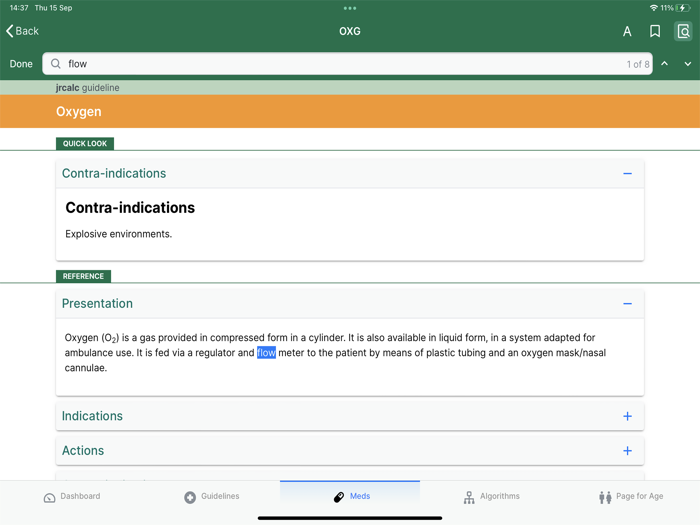
Task: Bookmark this Oxygen page
Action: click(655, 31)
